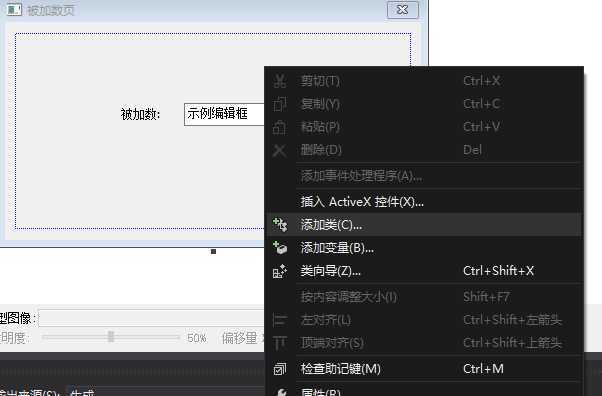Click the 偏移量 label
Image resolution: width=602 pixels, height=396 pixels.
(x=239, y=338)
